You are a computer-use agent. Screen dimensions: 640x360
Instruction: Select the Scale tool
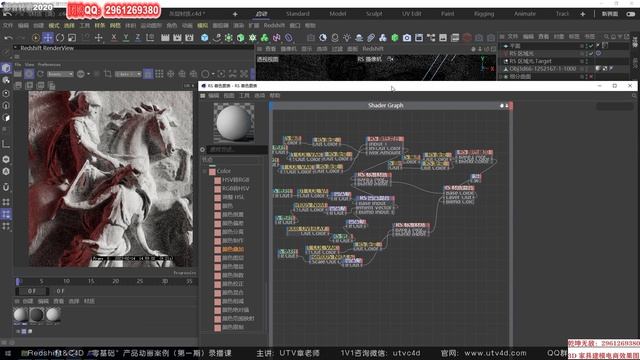(72, 38)
